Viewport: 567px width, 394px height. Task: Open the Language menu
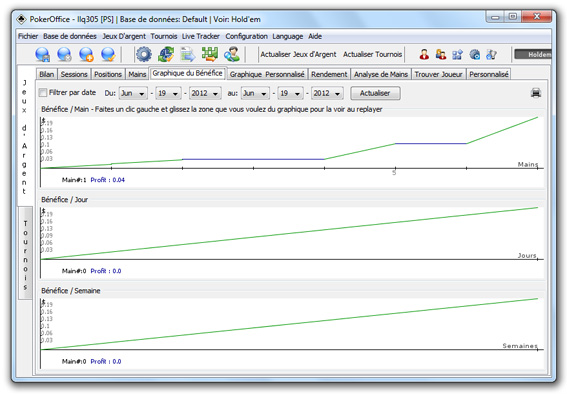point(288,36)
